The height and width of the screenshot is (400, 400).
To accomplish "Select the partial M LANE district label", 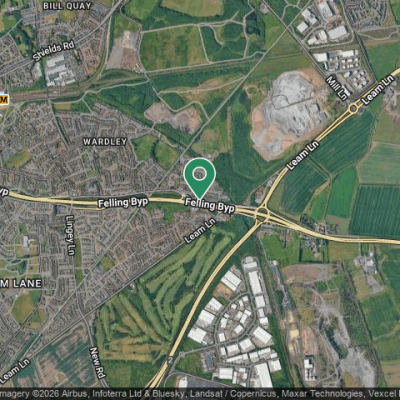I will 21,284.
